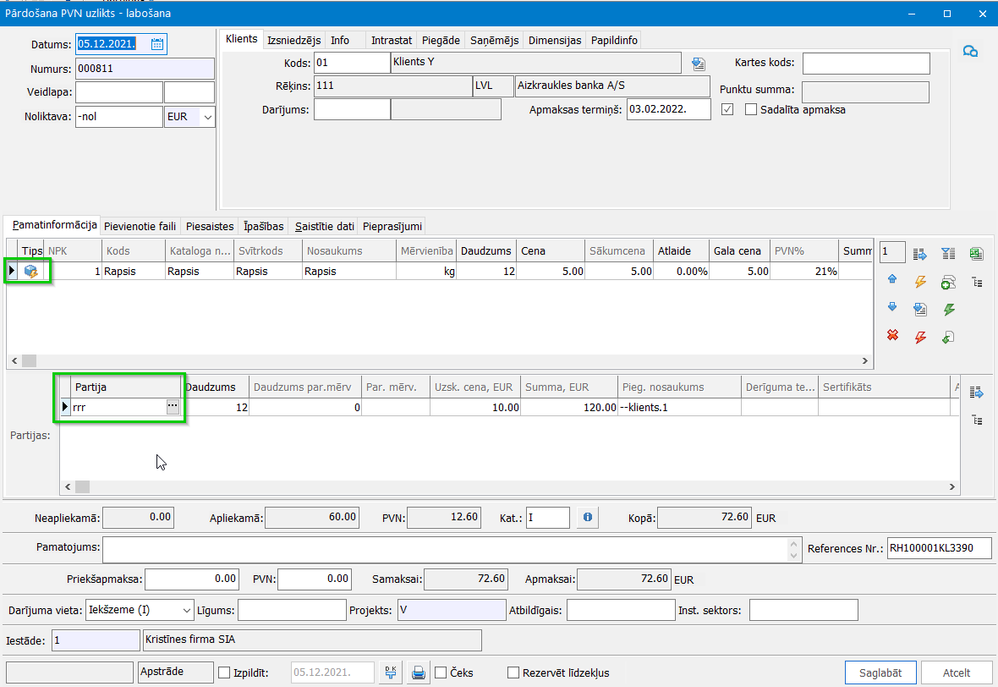
Task: Open the Pievienotie faili tab
Action: (x=140, y=226)
